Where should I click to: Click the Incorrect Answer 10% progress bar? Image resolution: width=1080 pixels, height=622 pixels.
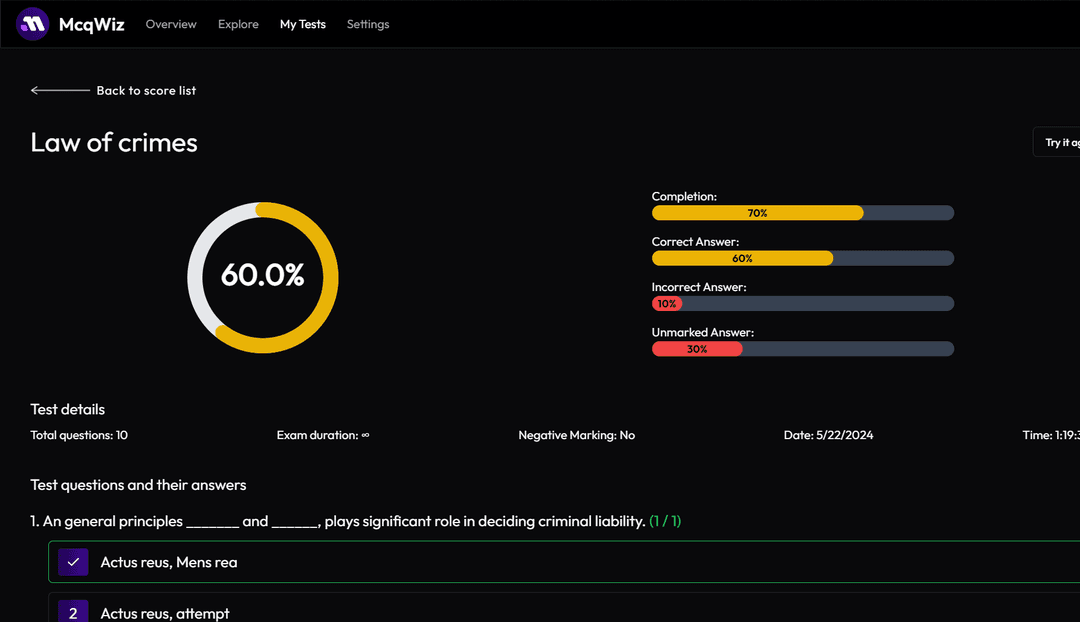click(x=802, y=304)
